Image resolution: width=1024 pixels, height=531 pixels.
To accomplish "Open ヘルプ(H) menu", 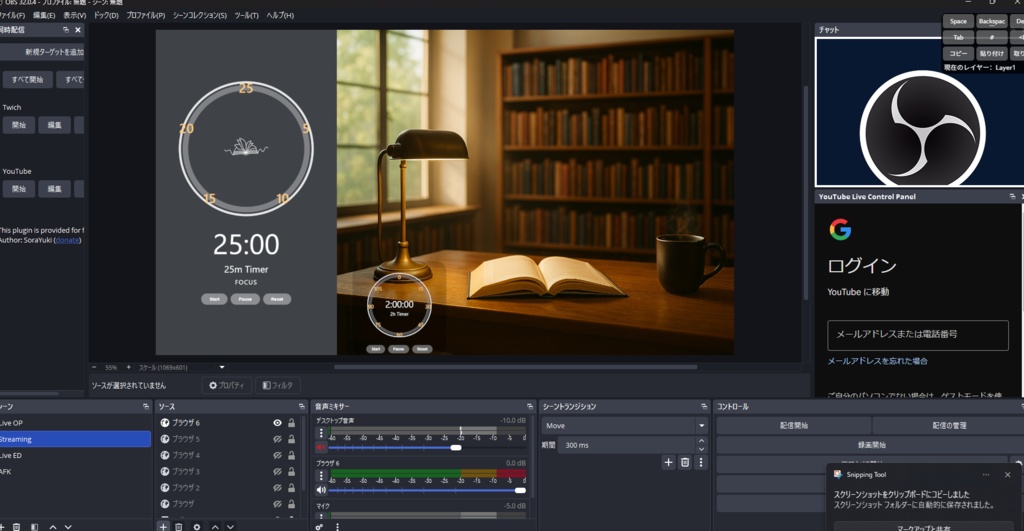I will click(x=280, y=15).
